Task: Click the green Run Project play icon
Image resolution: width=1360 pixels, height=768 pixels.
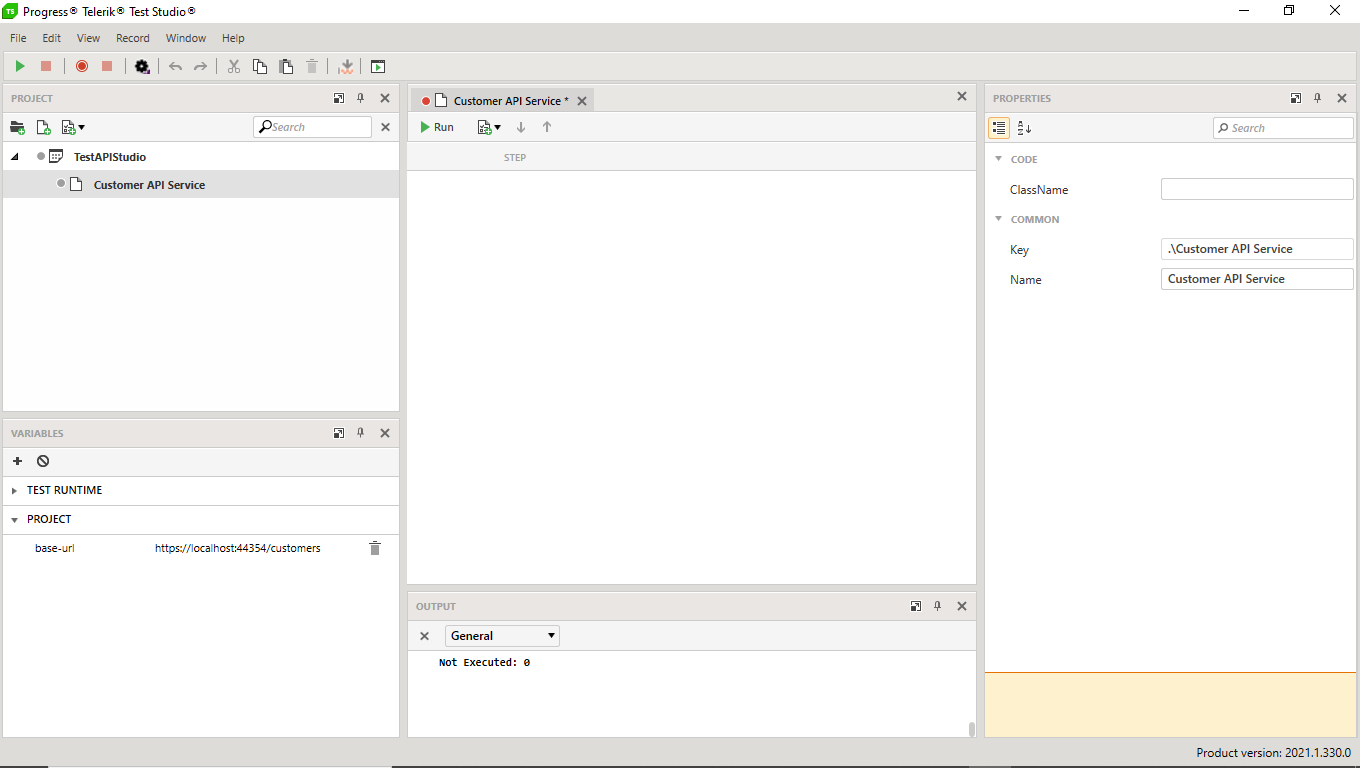Action: coord(20,66)
